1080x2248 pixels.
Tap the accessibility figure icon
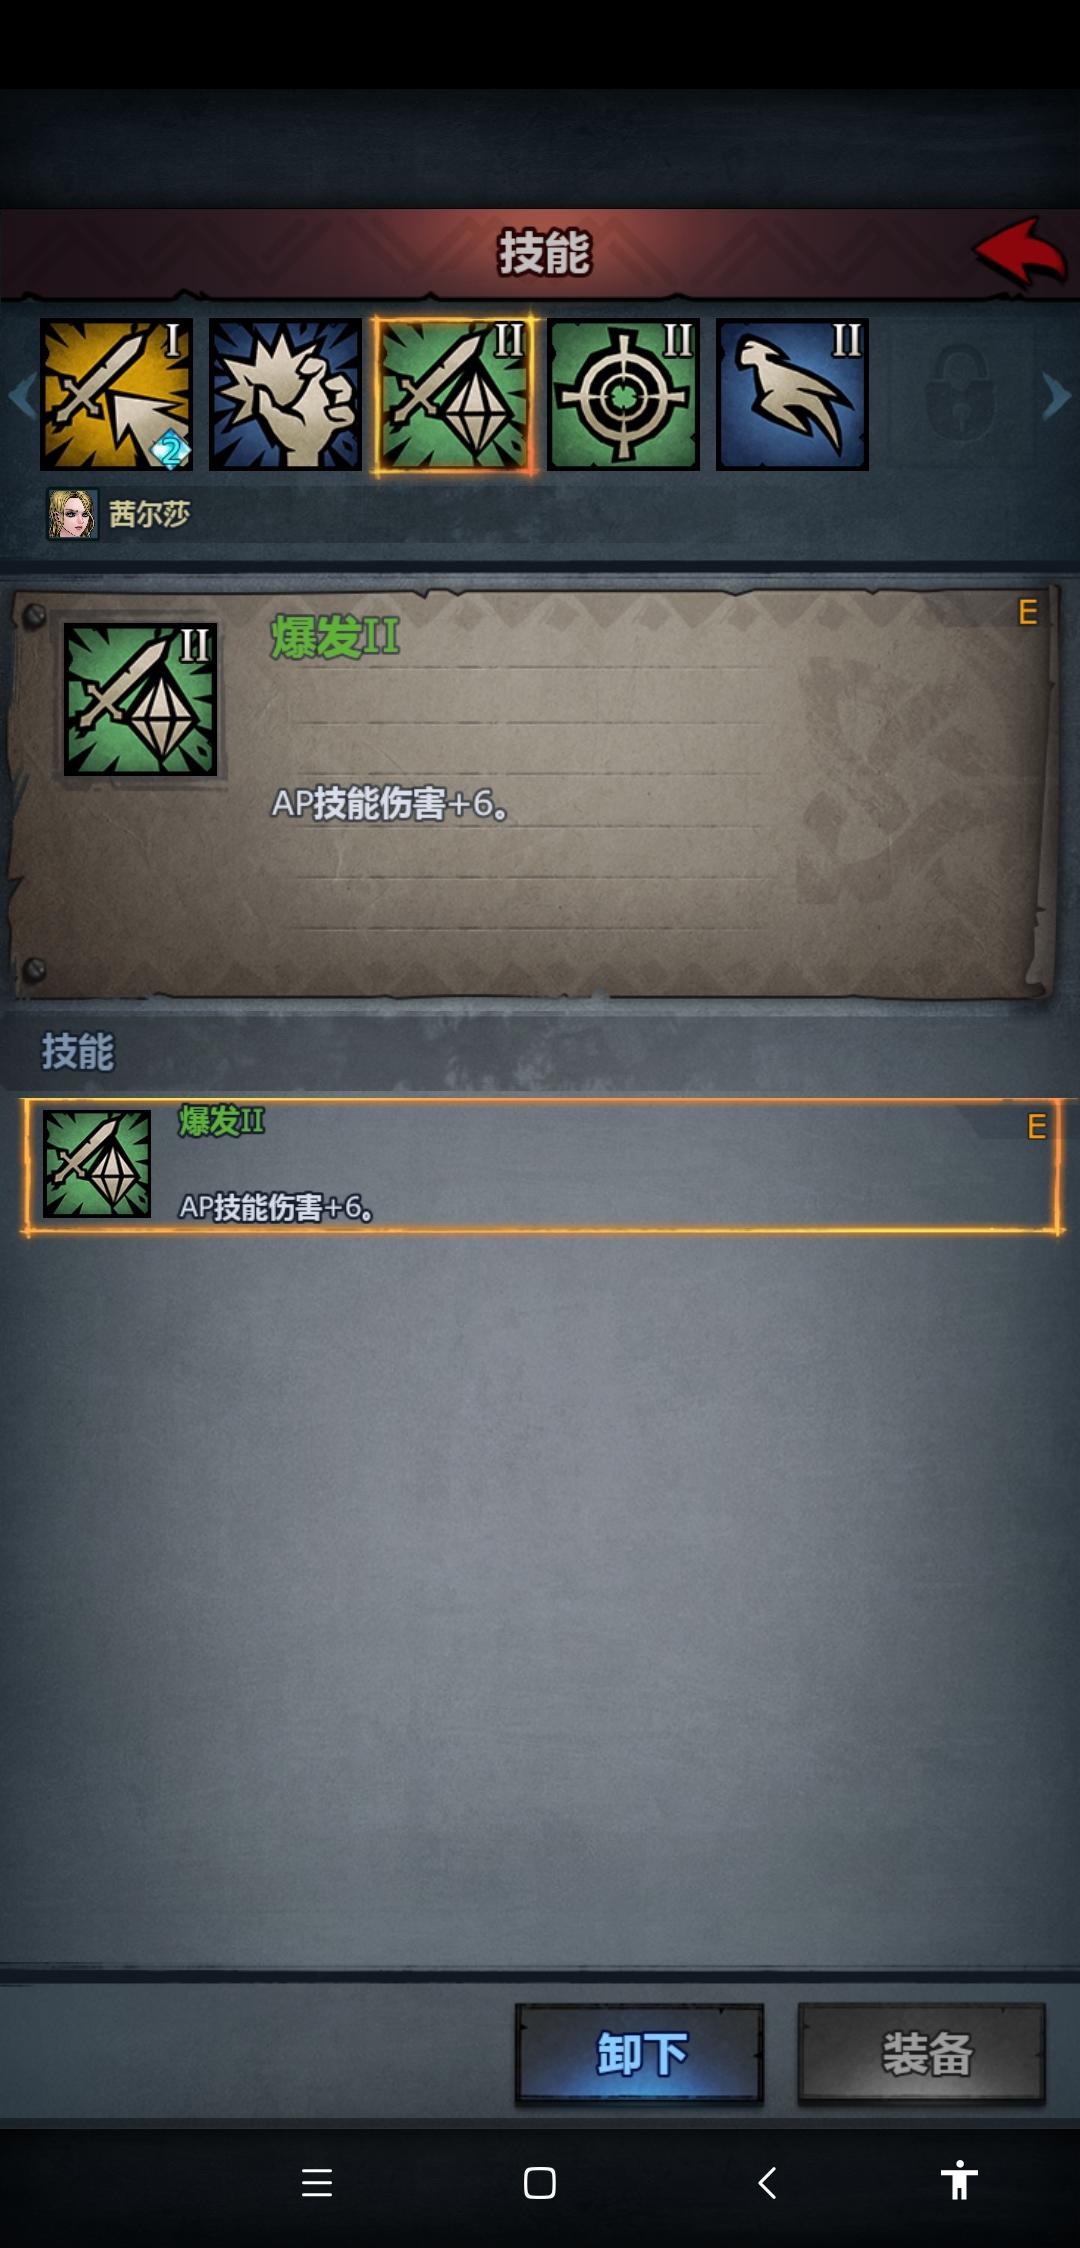pyautogui.click(x=958, y=2180)
